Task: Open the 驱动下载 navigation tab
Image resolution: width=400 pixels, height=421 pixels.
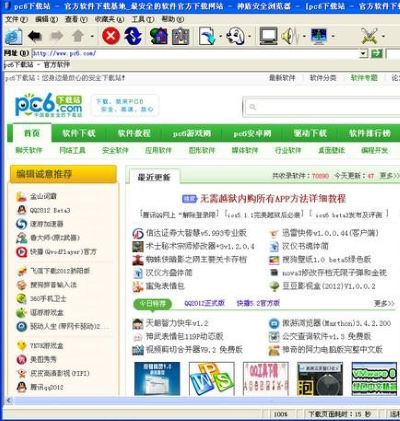Action: 310,133
